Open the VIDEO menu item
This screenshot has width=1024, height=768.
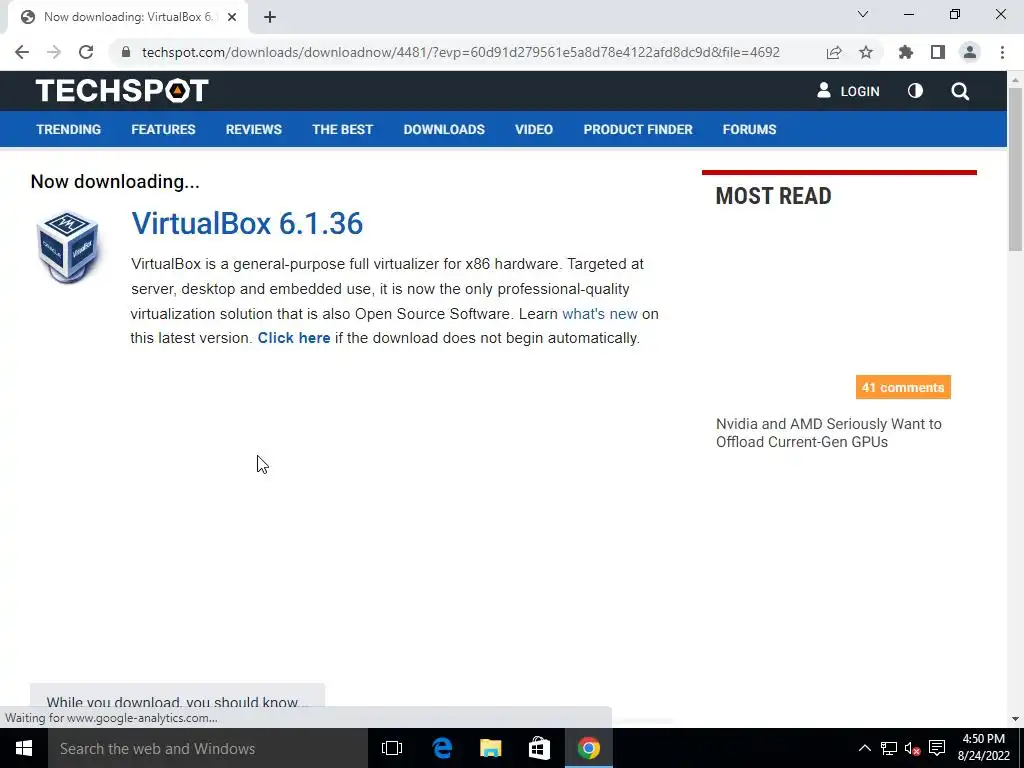click(x=534, y=129)
